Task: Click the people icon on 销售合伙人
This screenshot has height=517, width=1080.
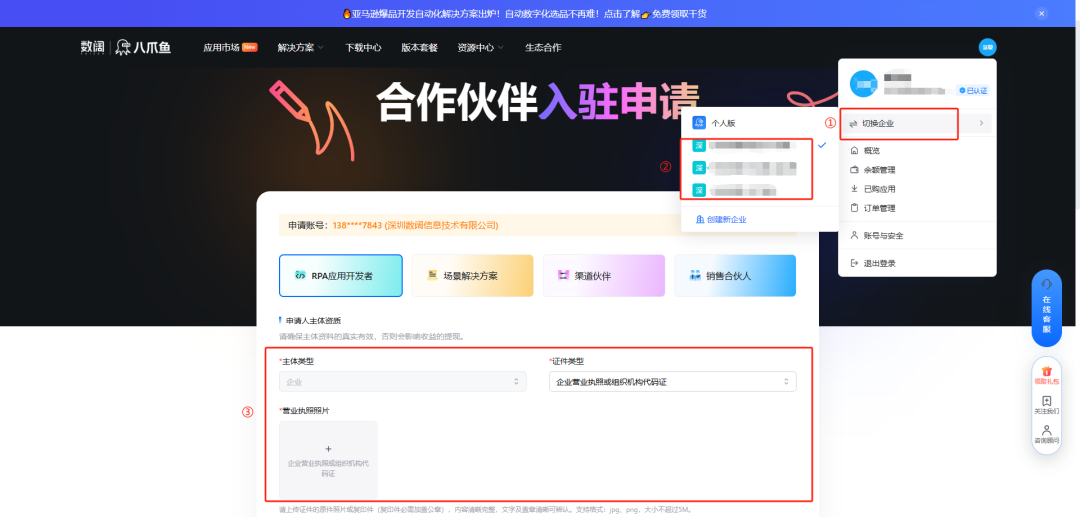Action: click(695, 275)
